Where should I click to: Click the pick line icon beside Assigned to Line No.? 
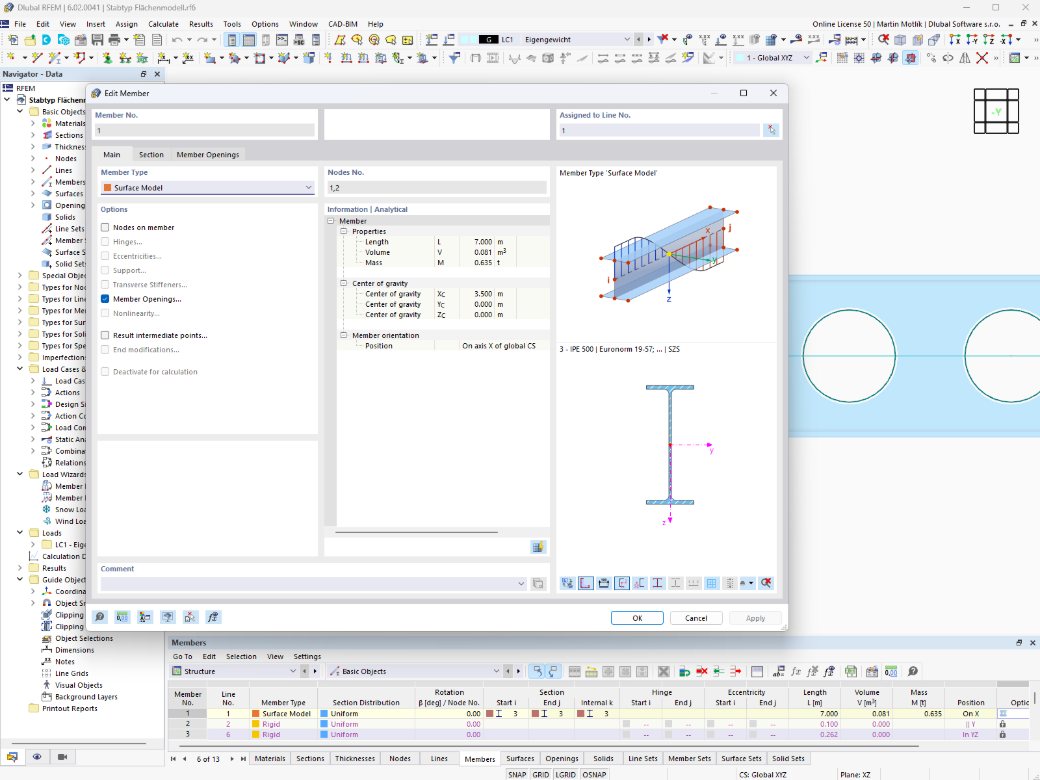[x=771, y=130]
